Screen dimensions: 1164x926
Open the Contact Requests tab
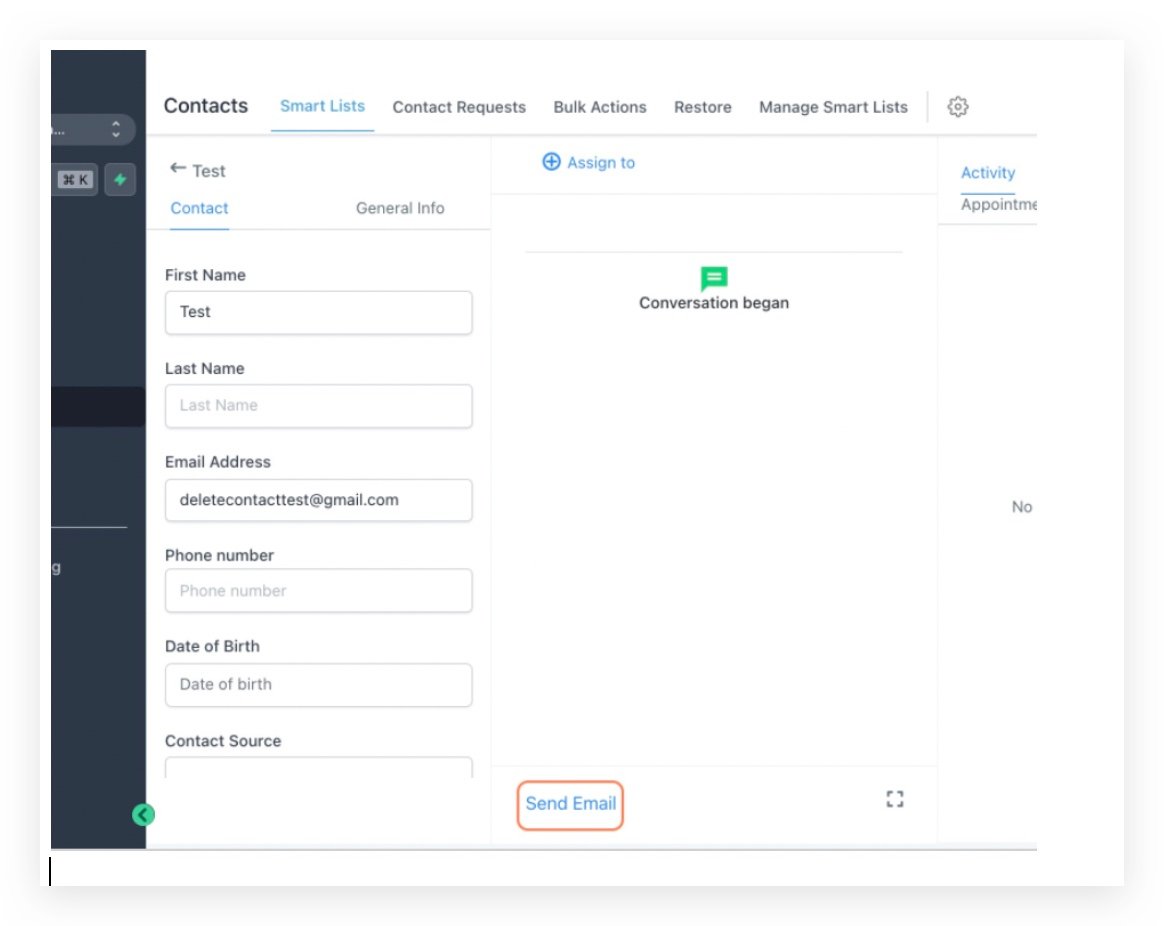[459, 107]
